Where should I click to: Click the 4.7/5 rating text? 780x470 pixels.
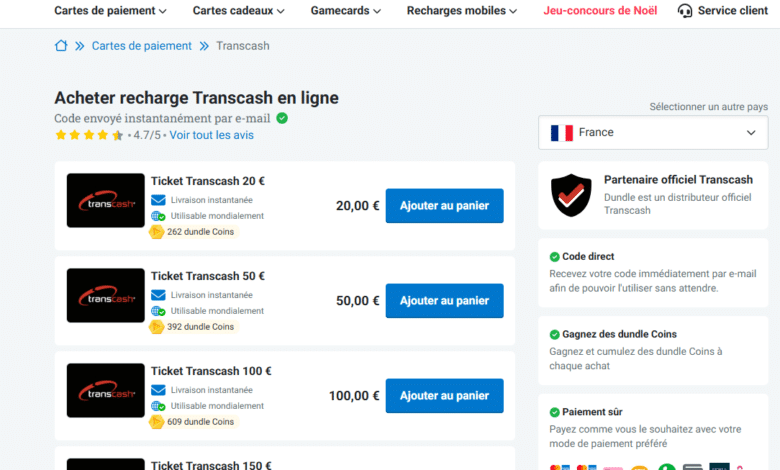[x=147, y=135]
